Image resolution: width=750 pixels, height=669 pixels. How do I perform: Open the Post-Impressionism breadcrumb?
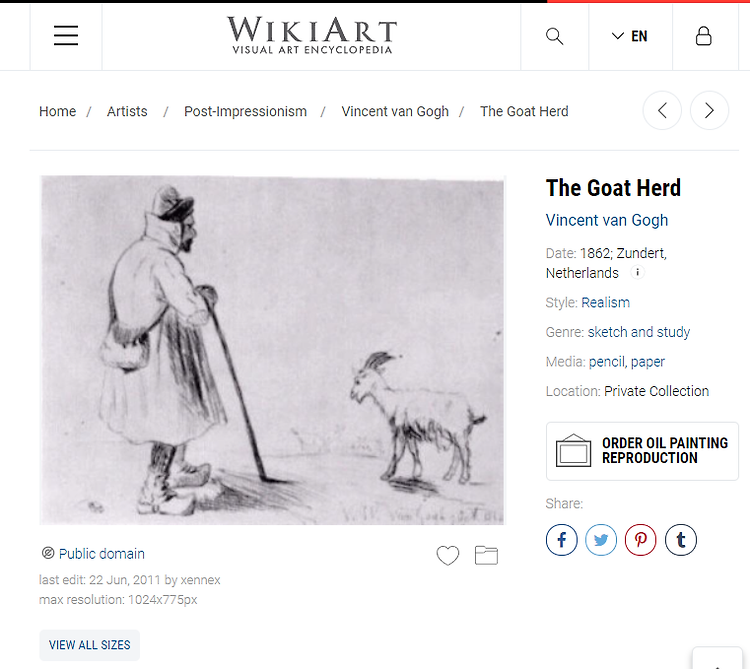(x=245, y=111)
